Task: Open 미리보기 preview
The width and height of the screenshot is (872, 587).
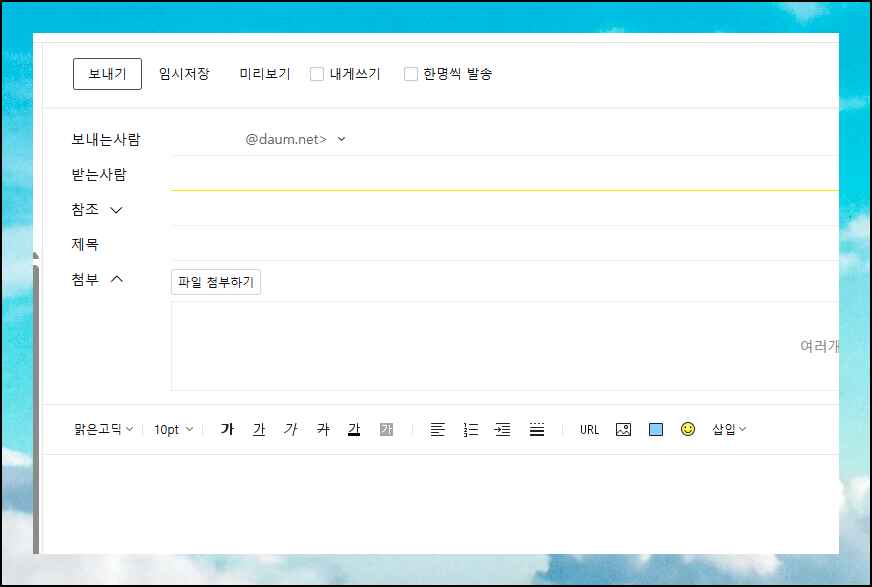Action: point(265,74)
